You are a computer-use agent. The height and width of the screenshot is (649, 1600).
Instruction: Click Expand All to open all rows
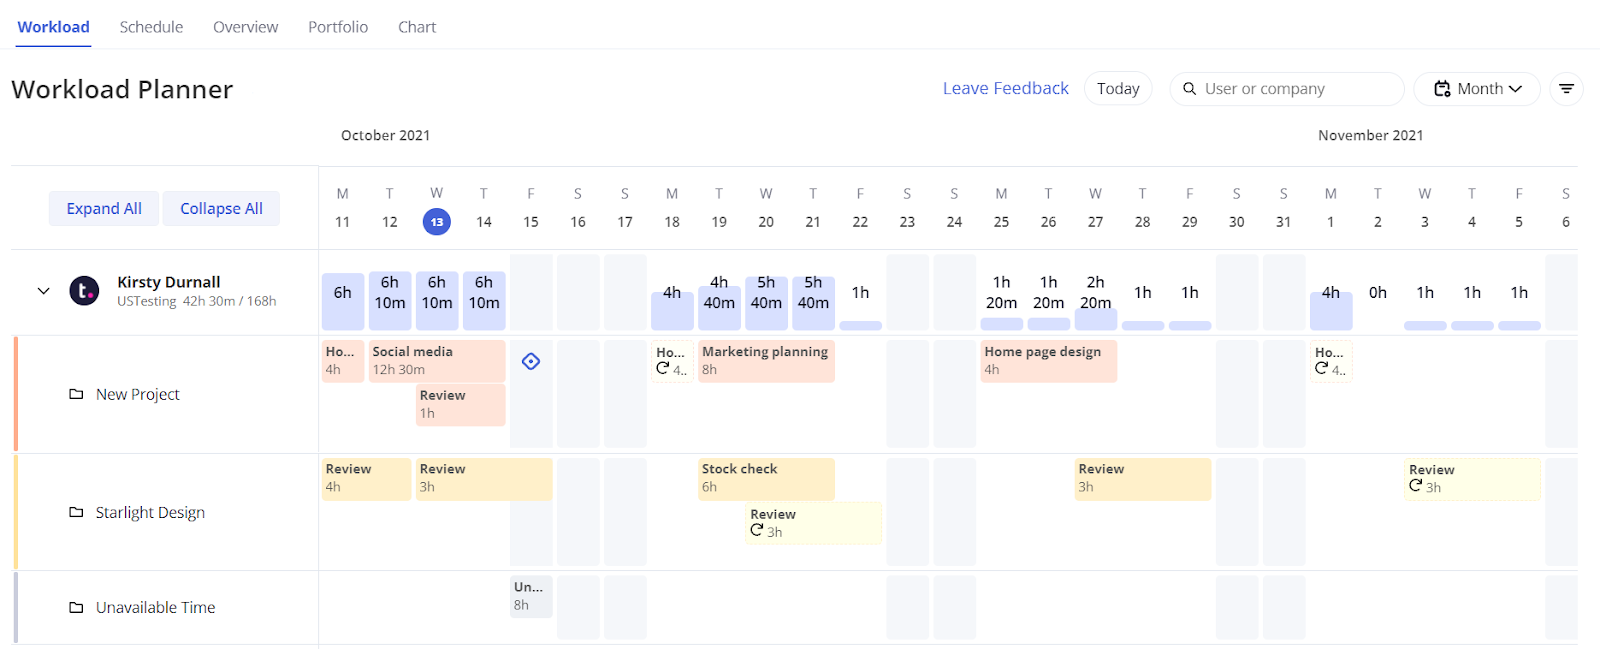point(103,208)
